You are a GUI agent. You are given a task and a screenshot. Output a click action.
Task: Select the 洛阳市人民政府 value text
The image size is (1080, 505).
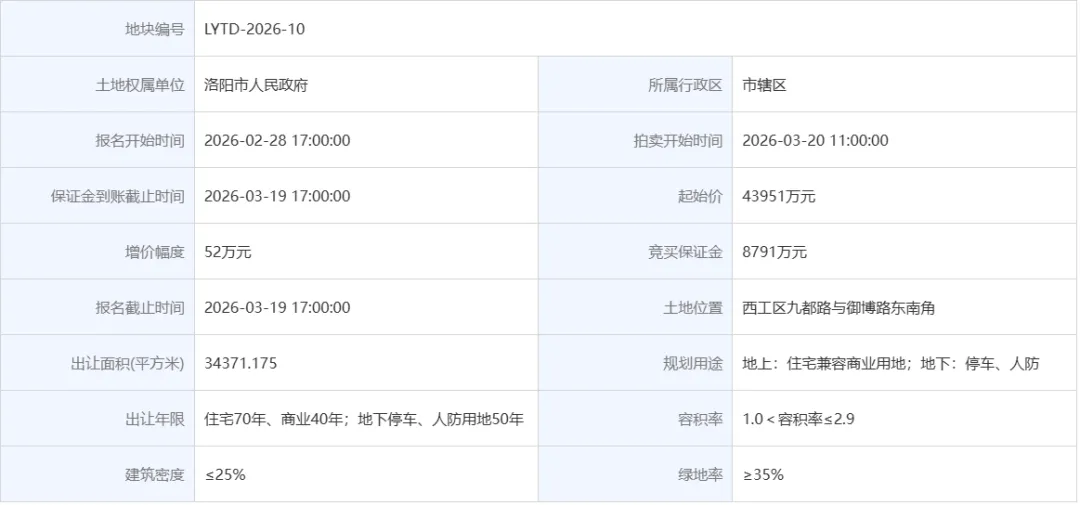coord(256,85)
